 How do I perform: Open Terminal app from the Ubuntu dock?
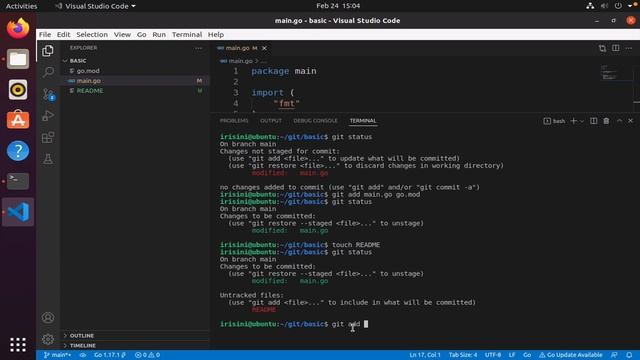[x=18, y=181]
